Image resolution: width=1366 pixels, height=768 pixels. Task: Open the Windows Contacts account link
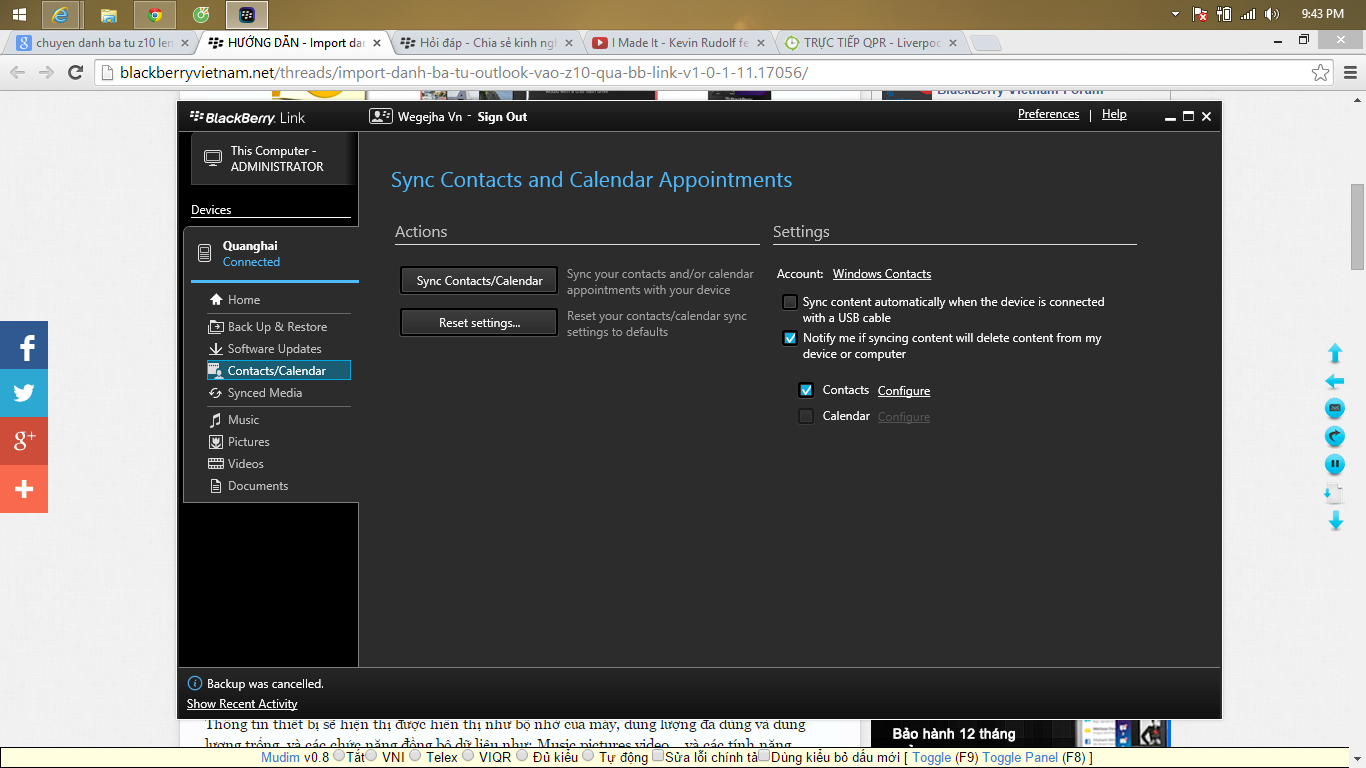tap(882, 274)
